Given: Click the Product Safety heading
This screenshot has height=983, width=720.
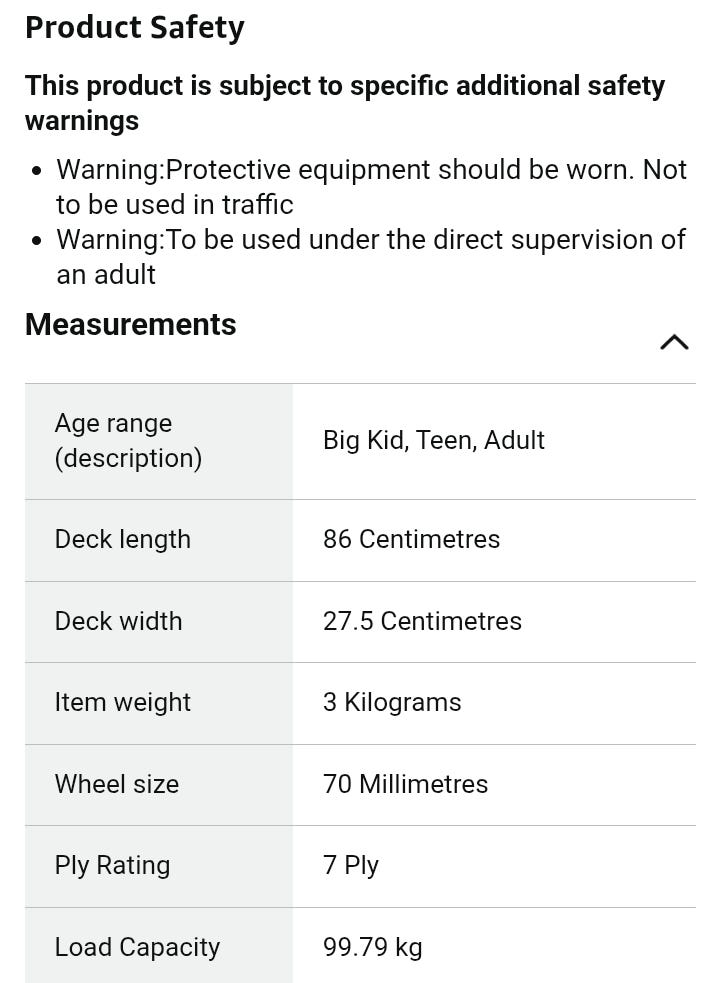Looking at the screenshot, I should 134,28.
